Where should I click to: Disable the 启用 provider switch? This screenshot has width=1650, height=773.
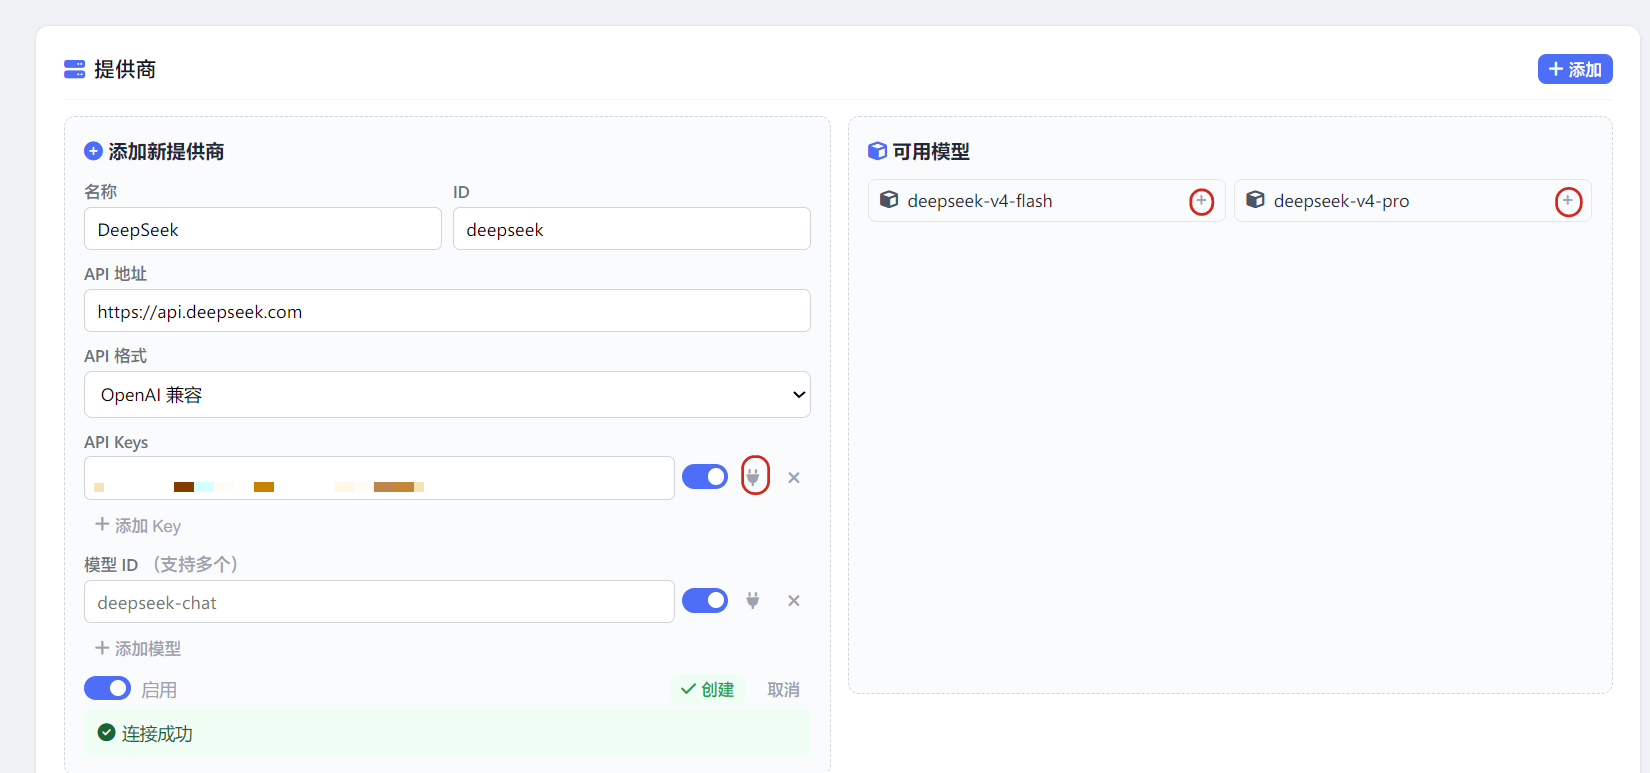[x=107, y=688]
